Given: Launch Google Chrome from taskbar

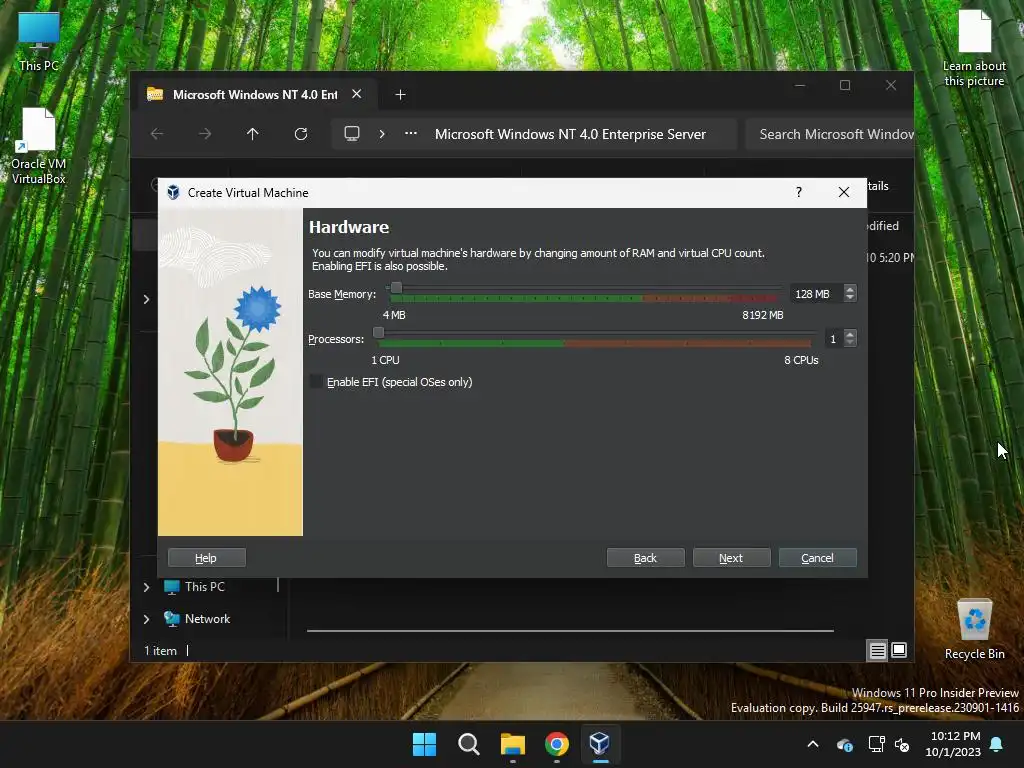Looking at the screenshot, I should point(556,744).
